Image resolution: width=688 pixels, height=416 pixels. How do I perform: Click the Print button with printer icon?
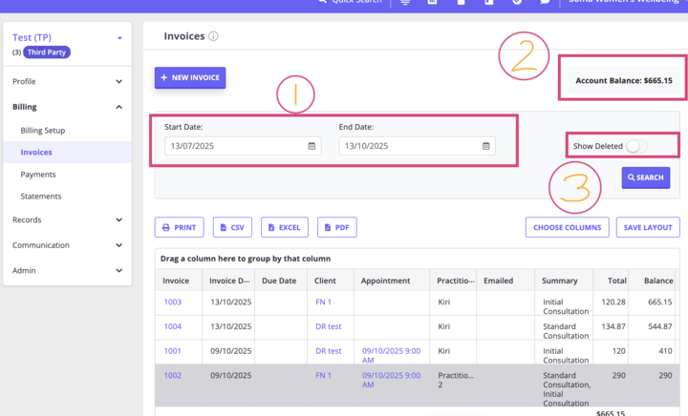(179, 227)
